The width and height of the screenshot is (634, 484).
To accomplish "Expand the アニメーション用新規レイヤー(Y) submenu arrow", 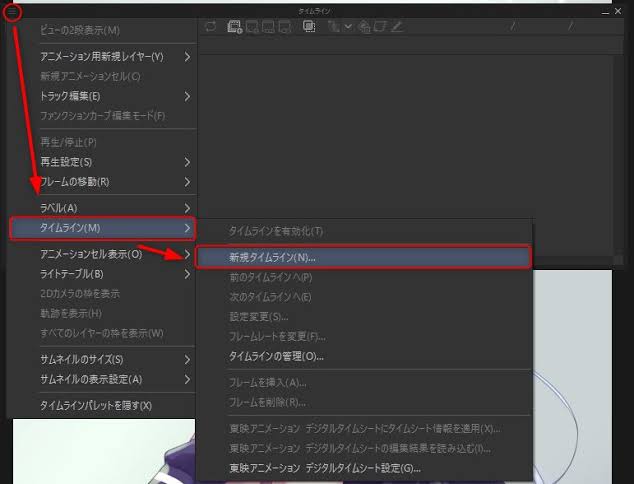I will point(187,57).
